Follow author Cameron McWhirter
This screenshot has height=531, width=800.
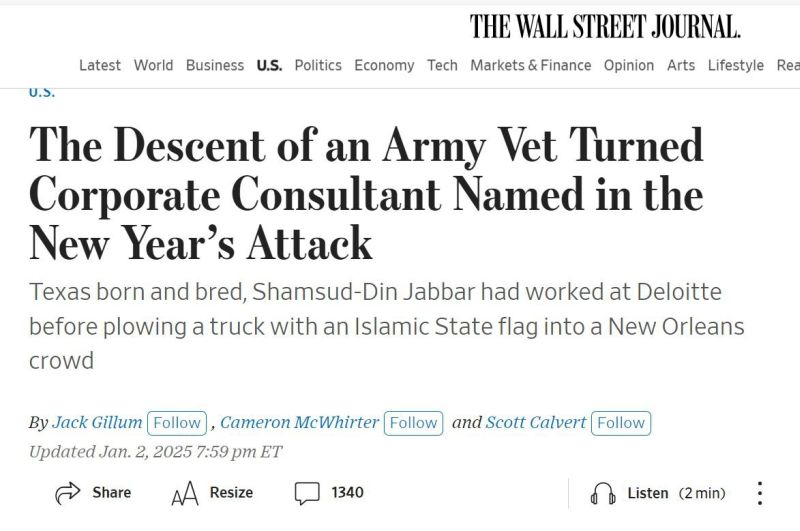pos(413,423)
